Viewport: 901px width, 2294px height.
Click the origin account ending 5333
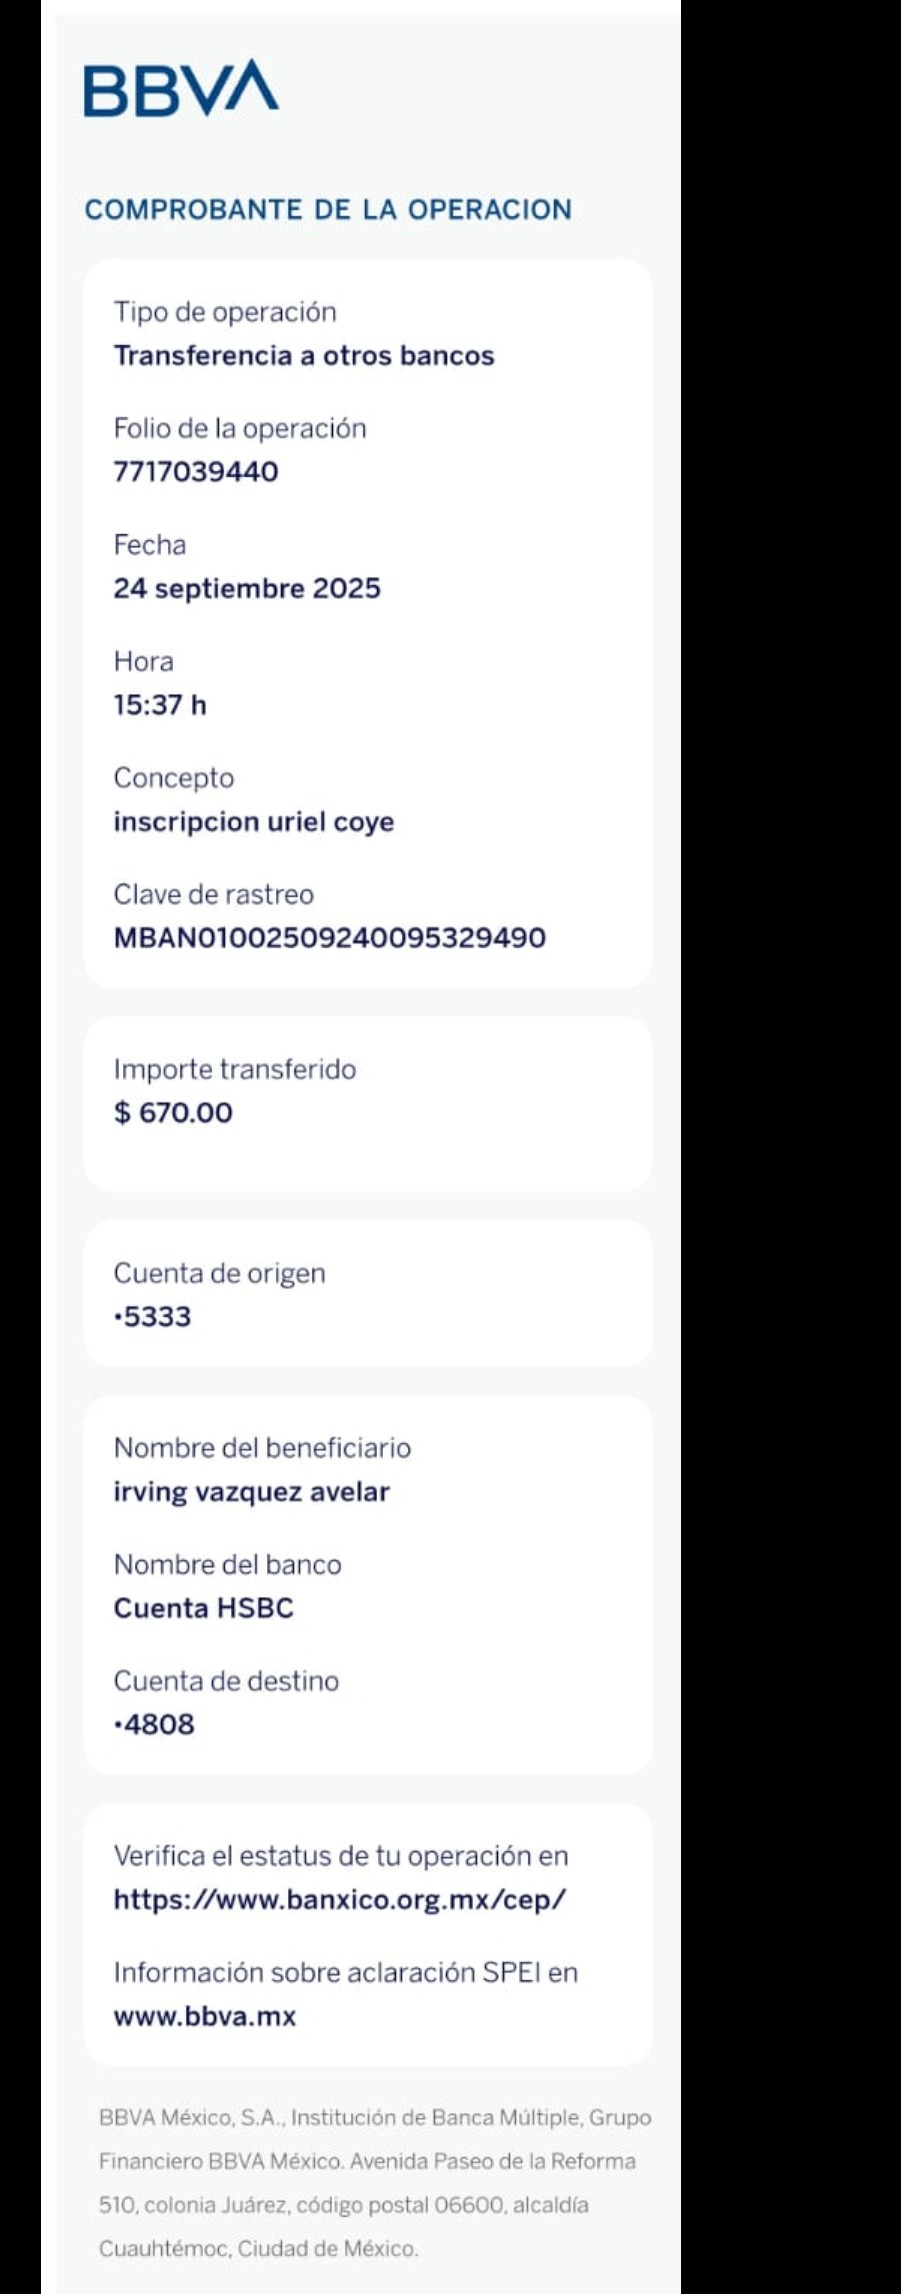pyautogui.click(x=153, y=1316)
